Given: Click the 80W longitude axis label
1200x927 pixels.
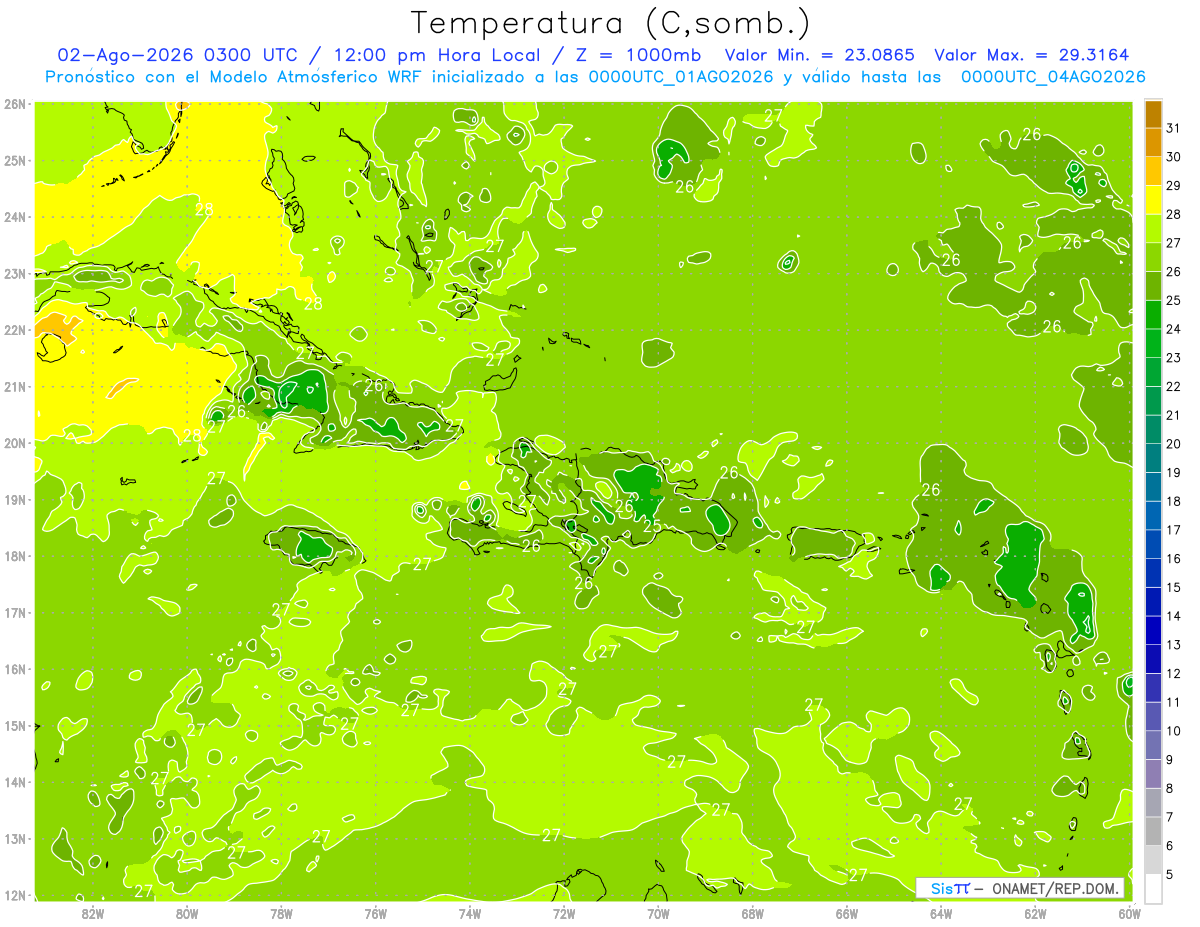Looking at the screenshot, I should pos(187,913).
